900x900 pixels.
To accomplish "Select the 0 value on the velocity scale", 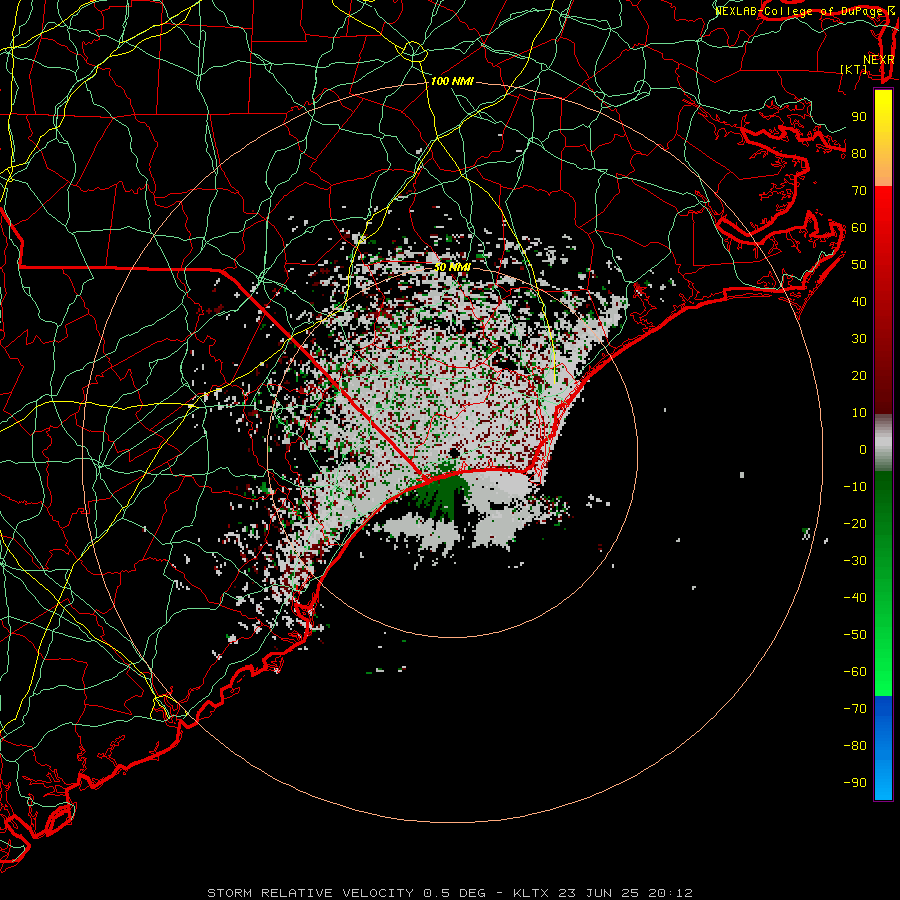I will point(863,450).
